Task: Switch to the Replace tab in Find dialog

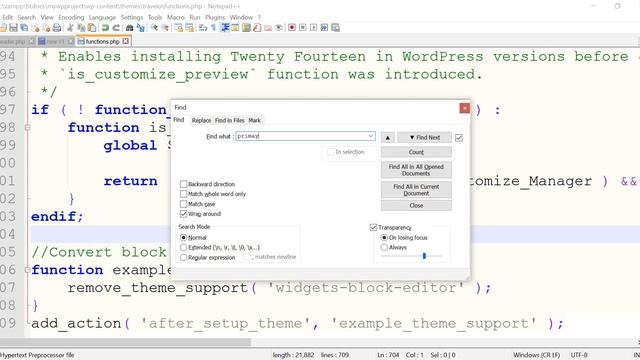Action: pyautogui.click(x=201, y=120)
